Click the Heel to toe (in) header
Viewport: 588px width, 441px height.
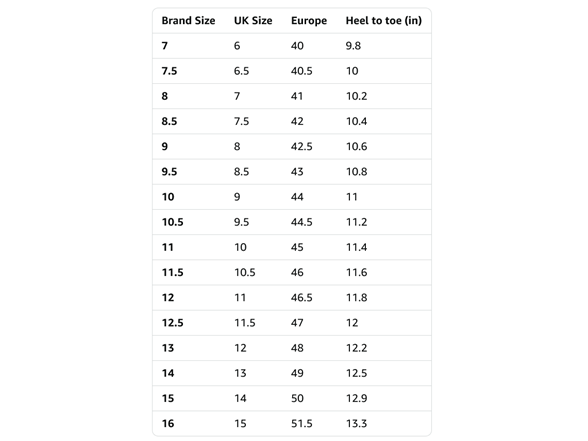point(384,21)
